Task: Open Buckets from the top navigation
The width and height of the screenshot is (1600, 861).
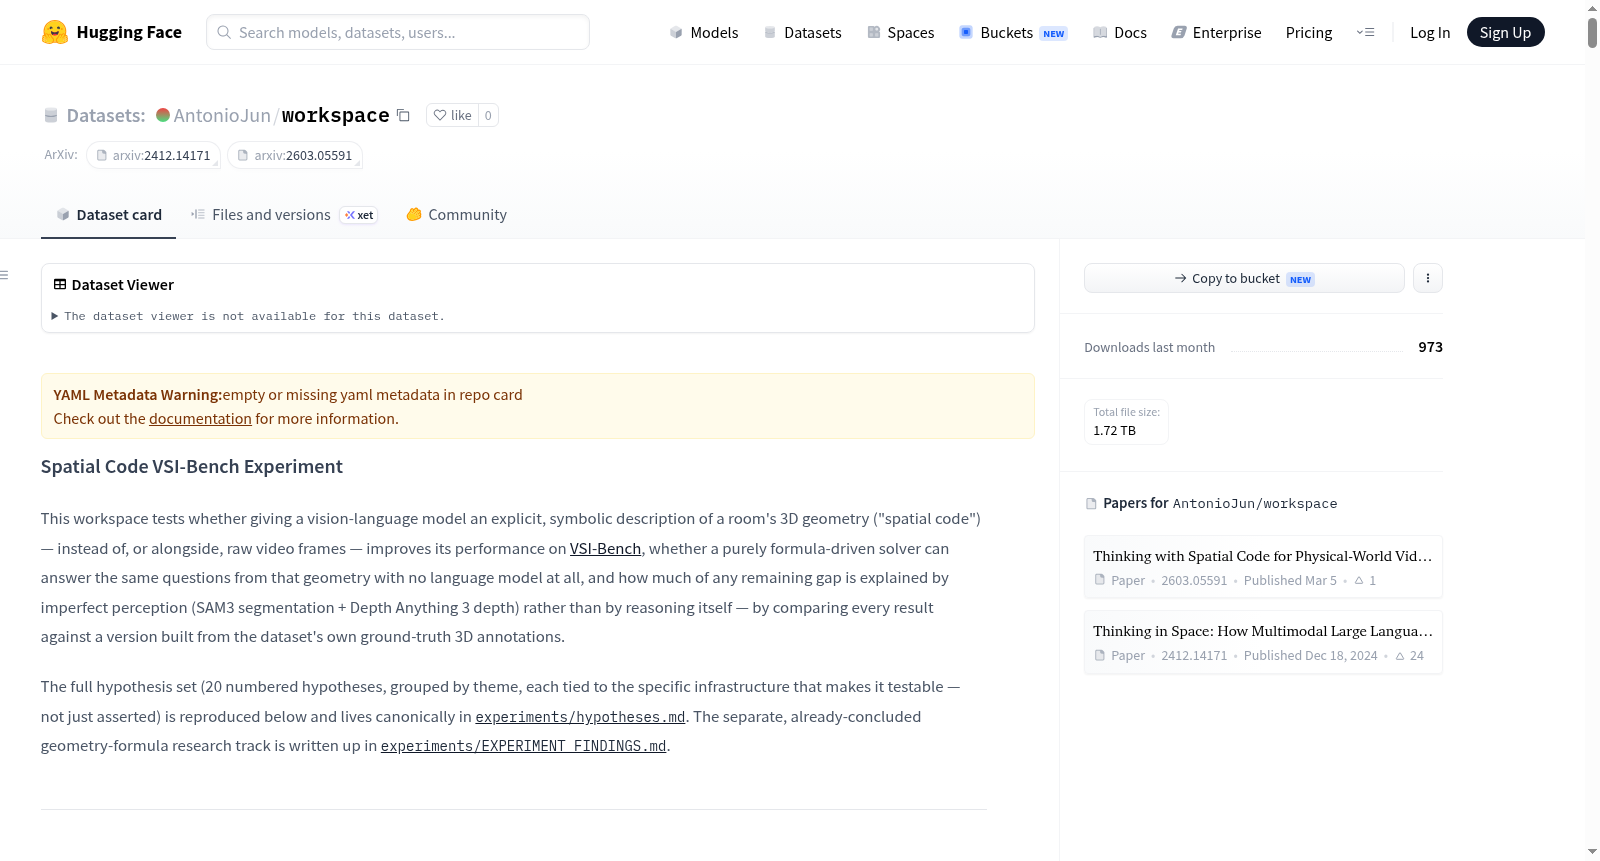Action: 1013,32
